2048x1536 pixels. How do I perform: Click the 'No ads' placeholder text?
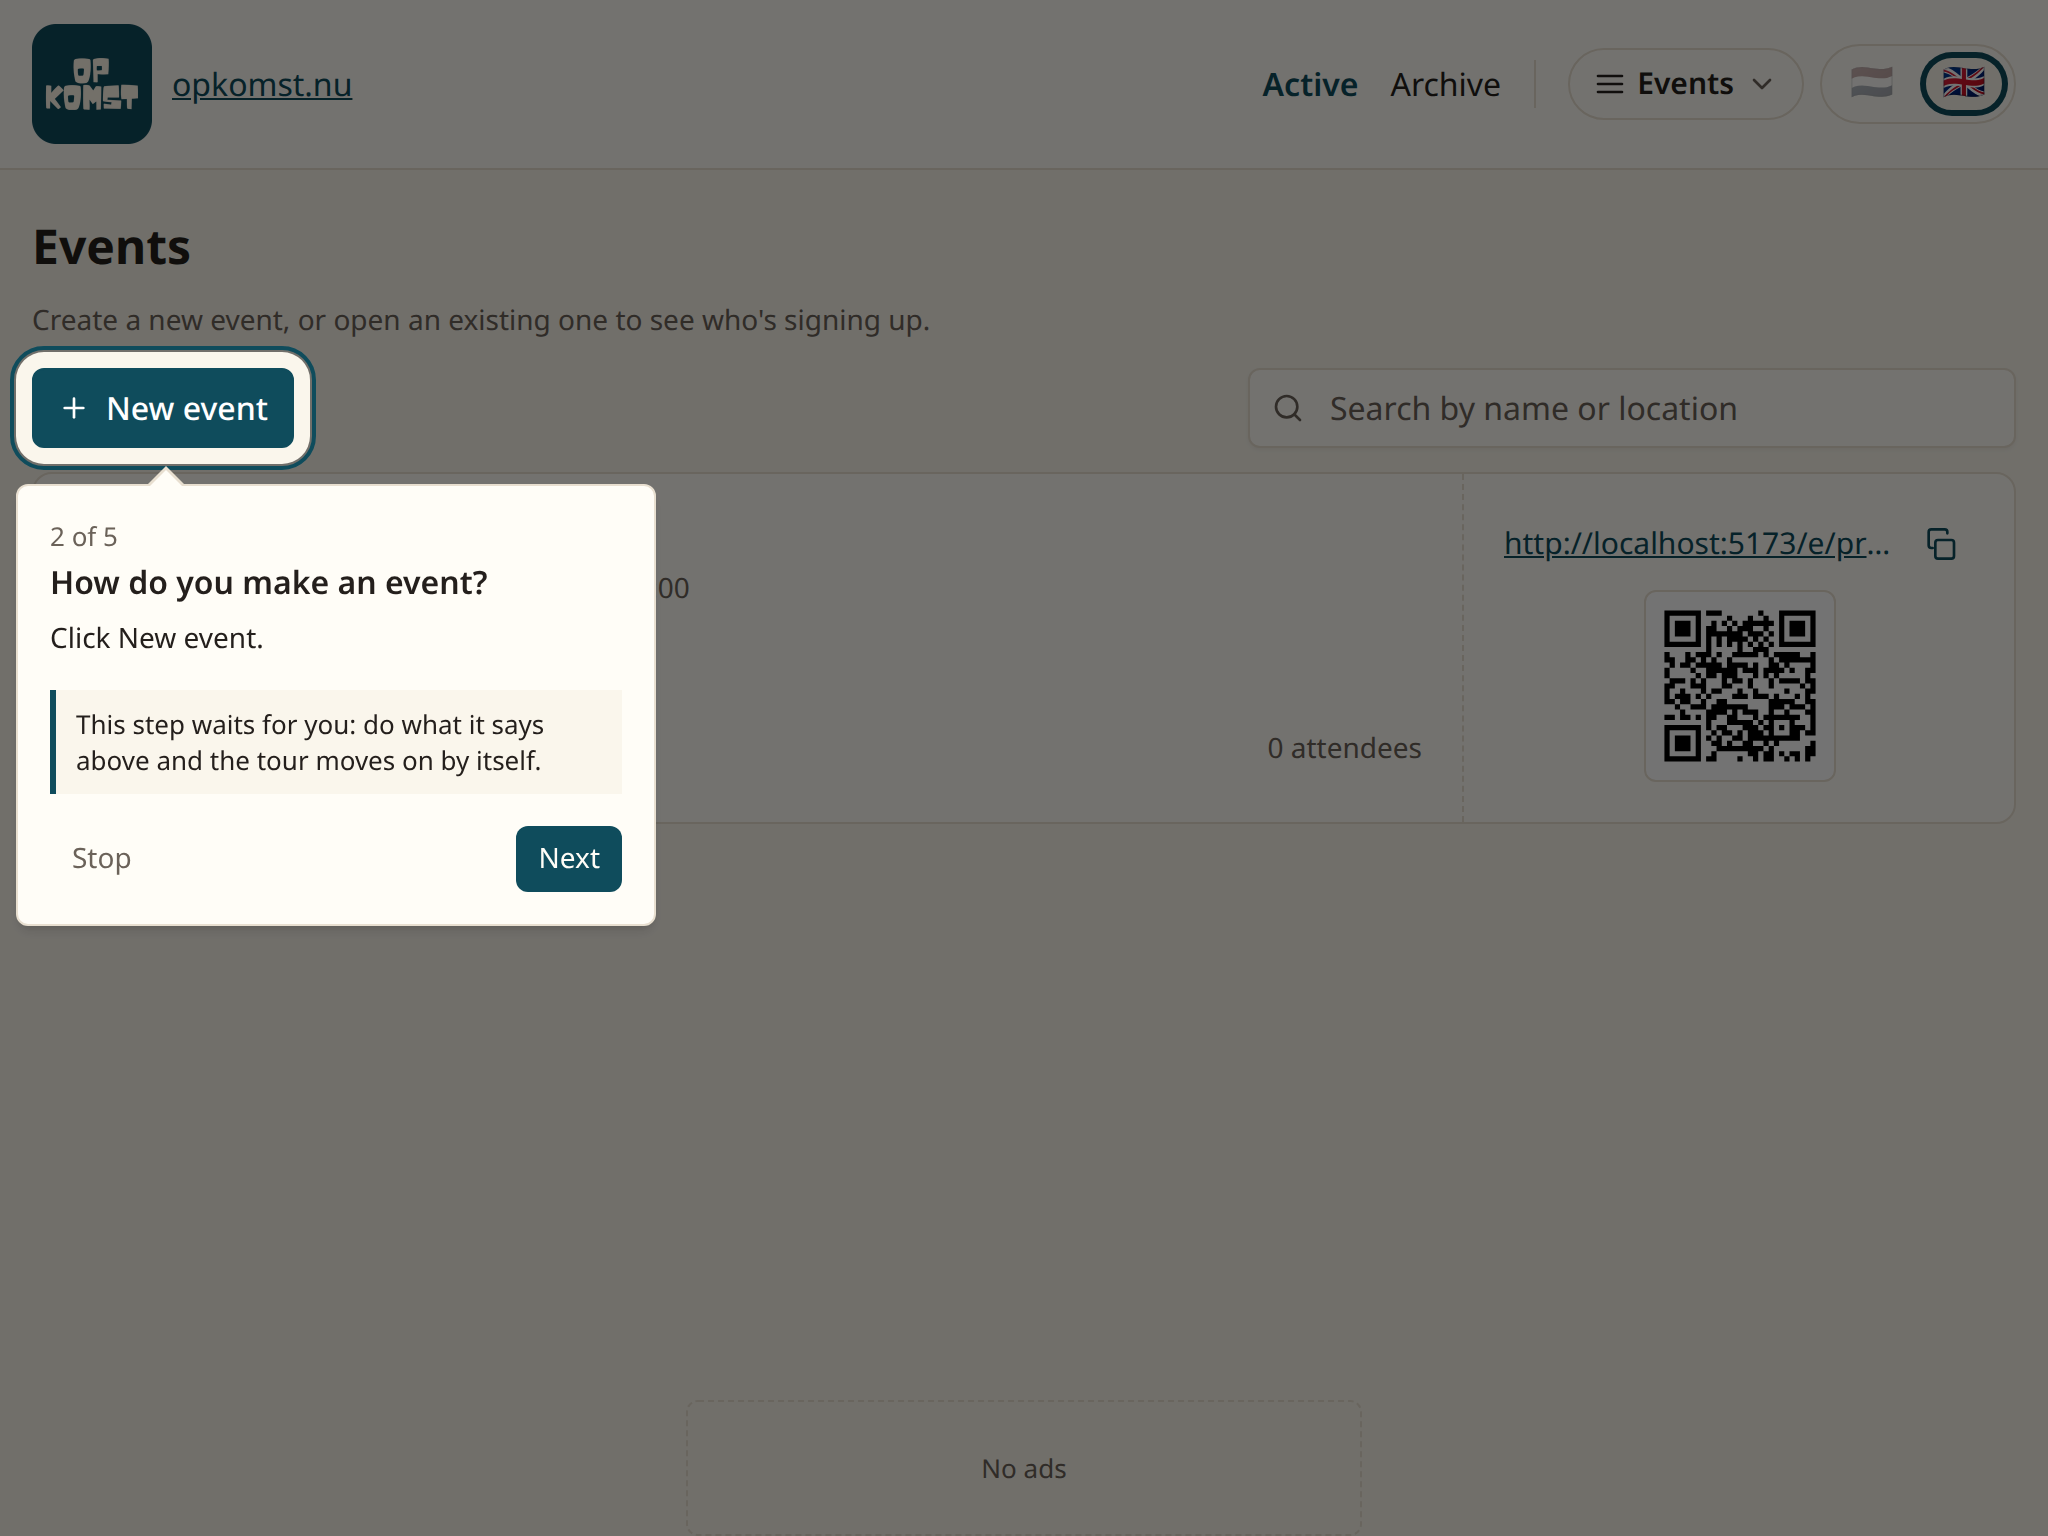(x=1024, y=1468)
